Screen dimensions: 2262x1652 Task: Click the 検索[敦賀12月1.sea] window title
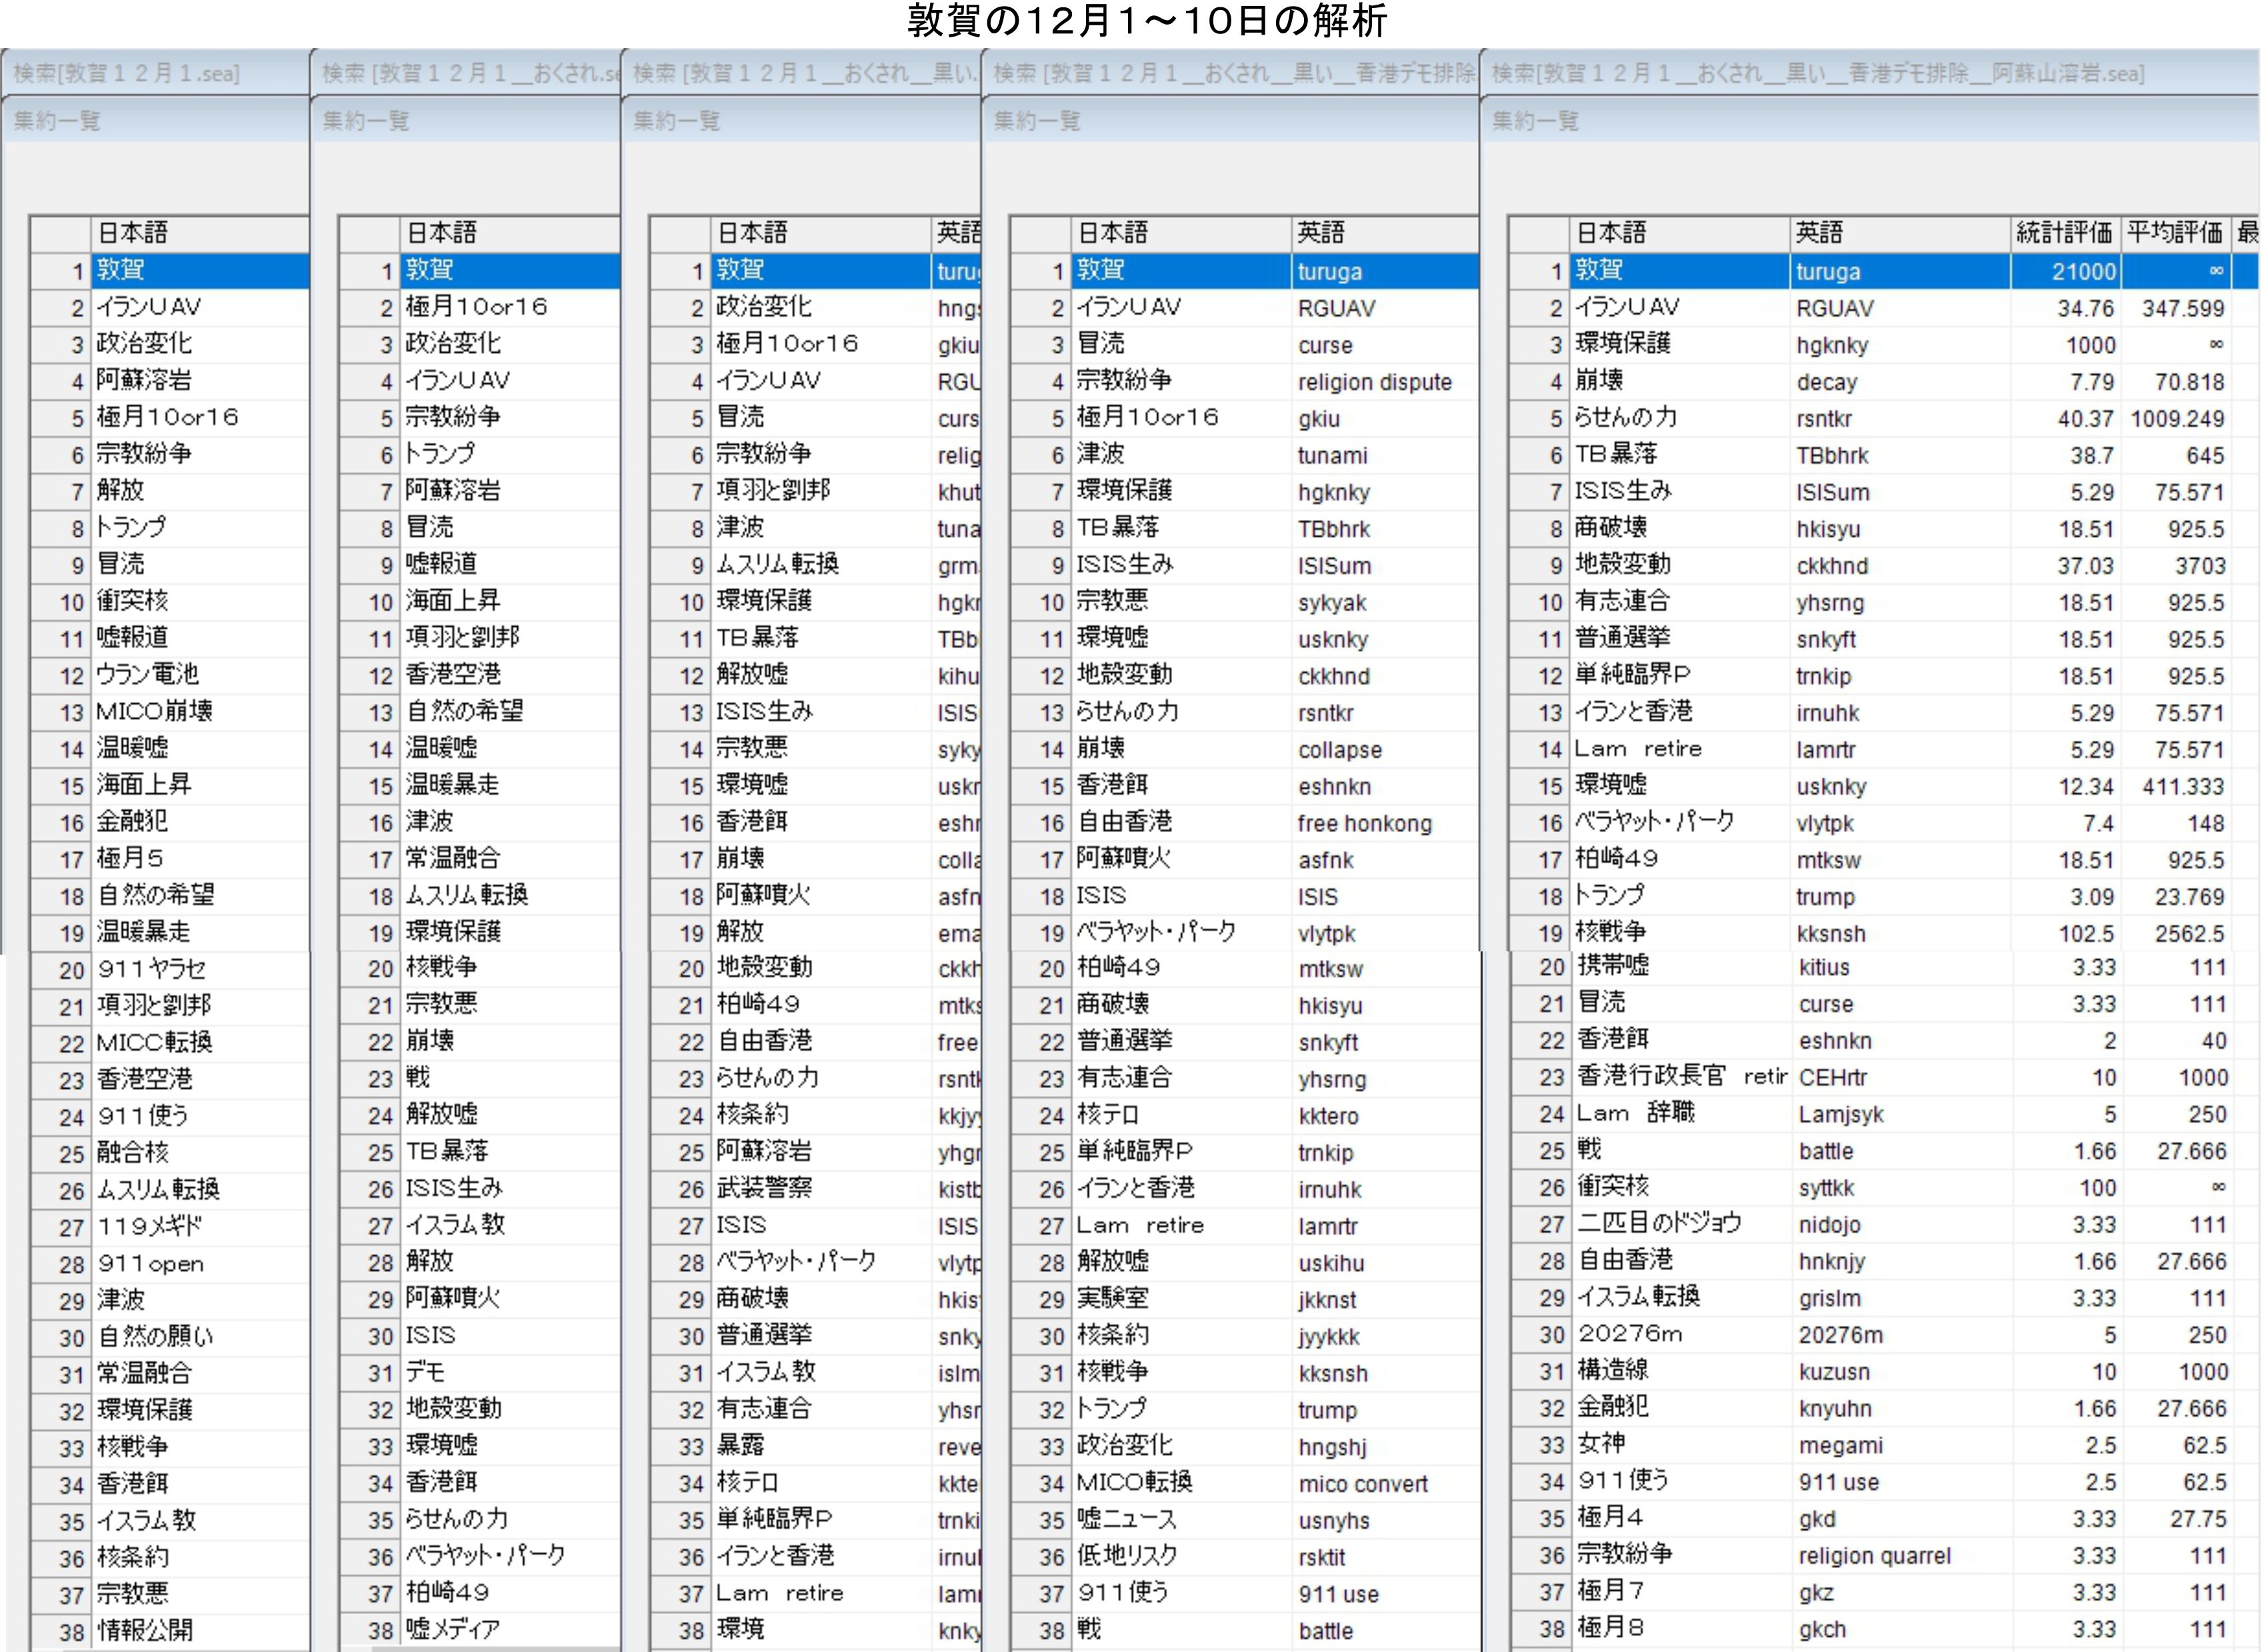tap(126, 73)
